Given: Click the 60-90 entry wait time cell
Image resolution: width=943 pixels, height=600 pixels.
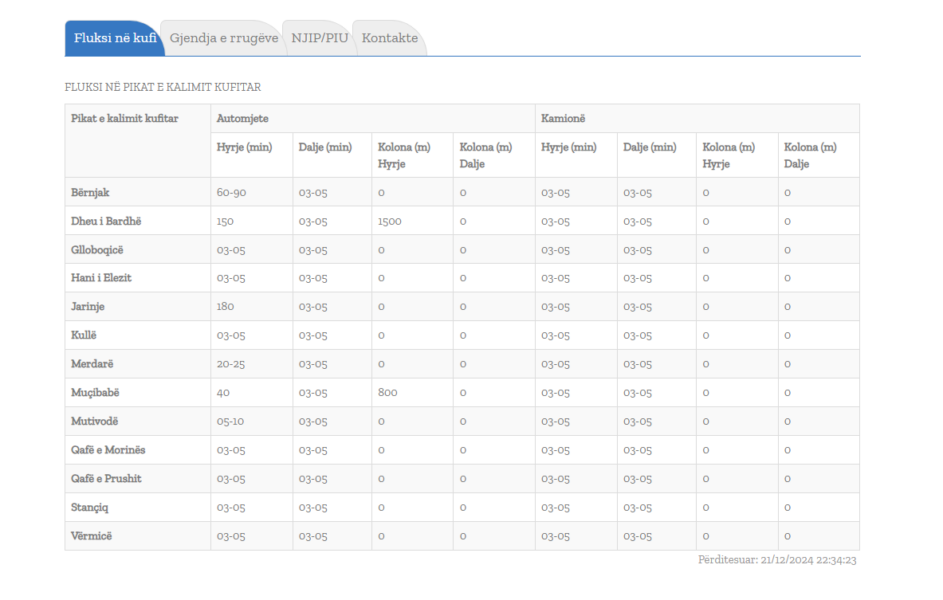Looking at the screenshot, I should tap(230, 193).
